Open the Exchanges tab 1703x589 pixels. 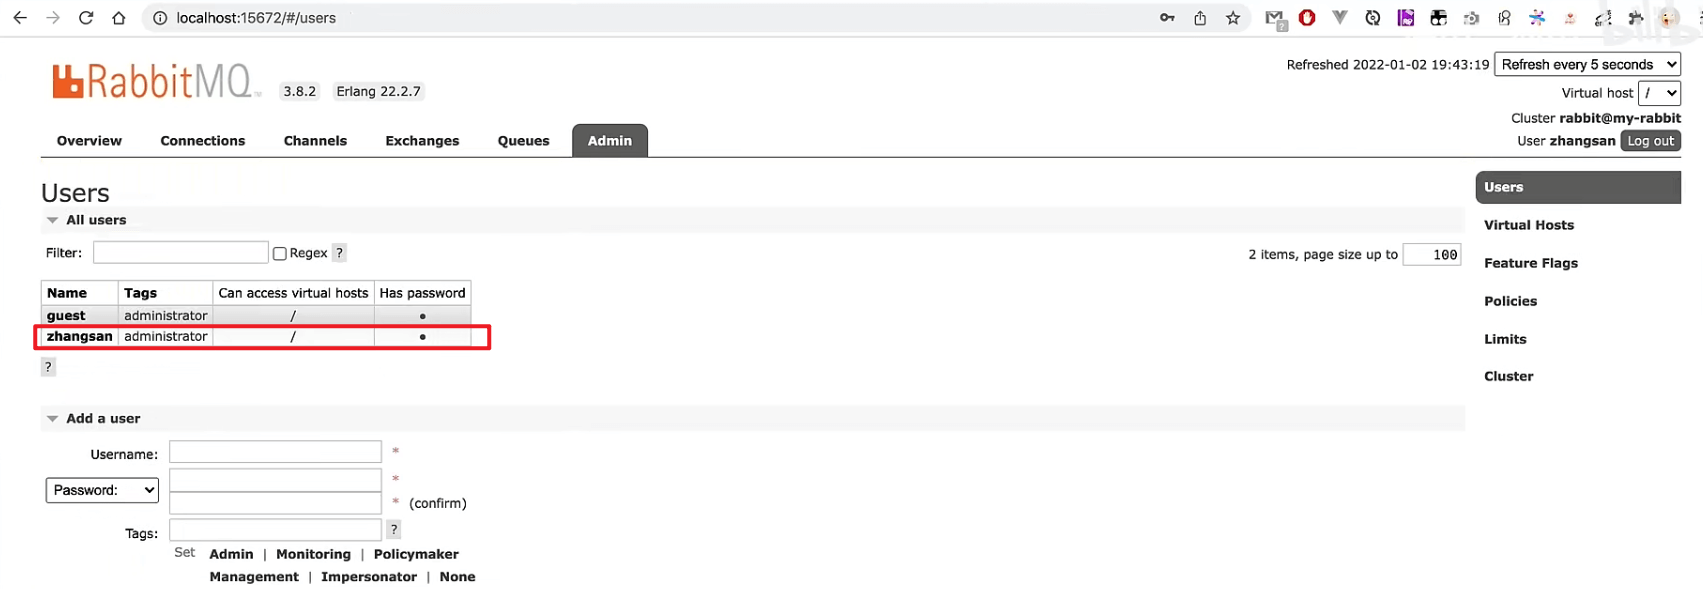[422, 141]
